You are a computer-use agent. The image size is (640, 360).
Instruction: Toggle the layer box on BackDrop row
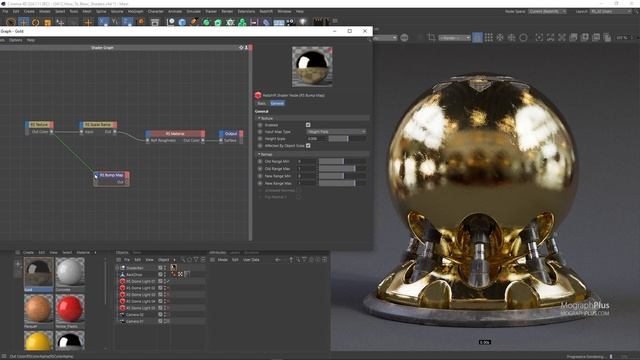click(160, 275)
